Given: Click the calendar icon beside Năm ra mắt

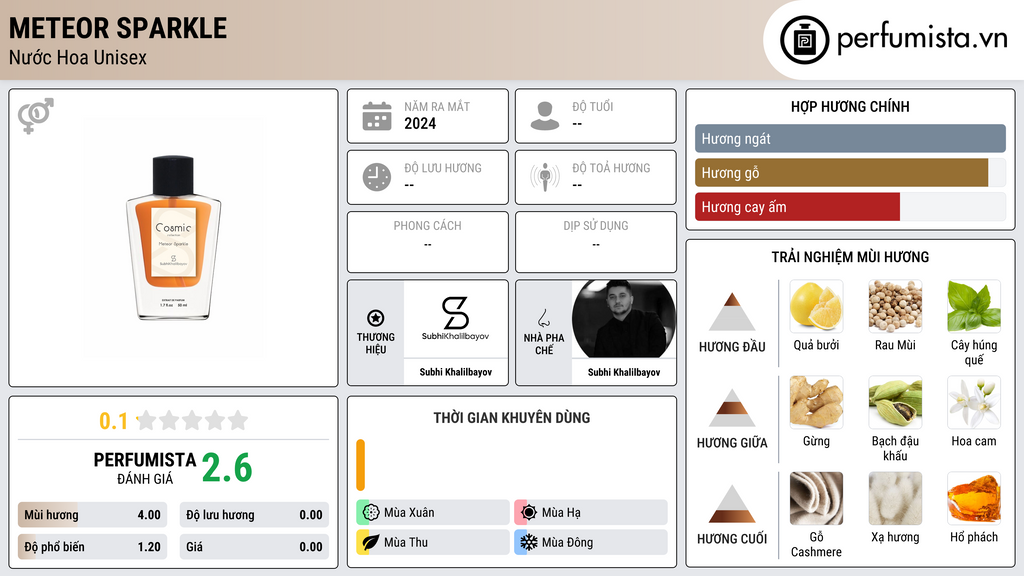Looking at the screenshot, I should 377,116.
